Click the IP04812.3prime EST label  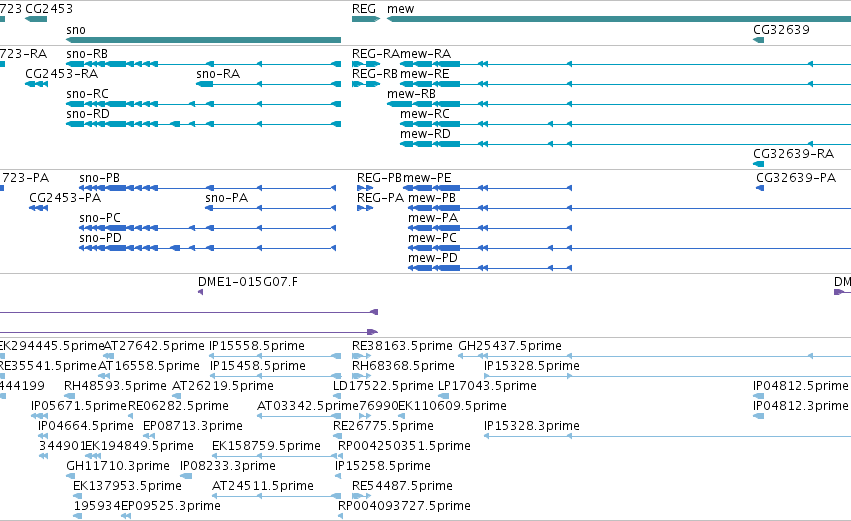tap(801, 406)
